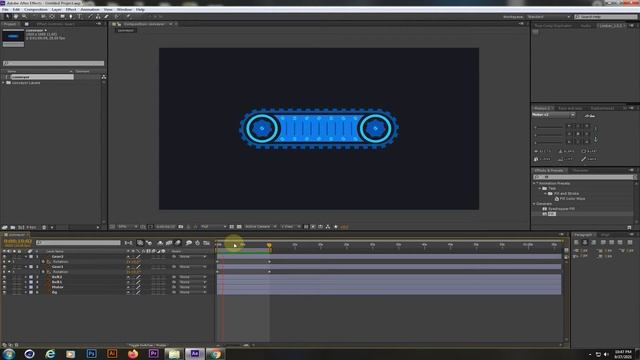This screenshot has height=360, width=640.
Task: Collapse the Generate group in Effects & Presets
Action: (534, 204)
